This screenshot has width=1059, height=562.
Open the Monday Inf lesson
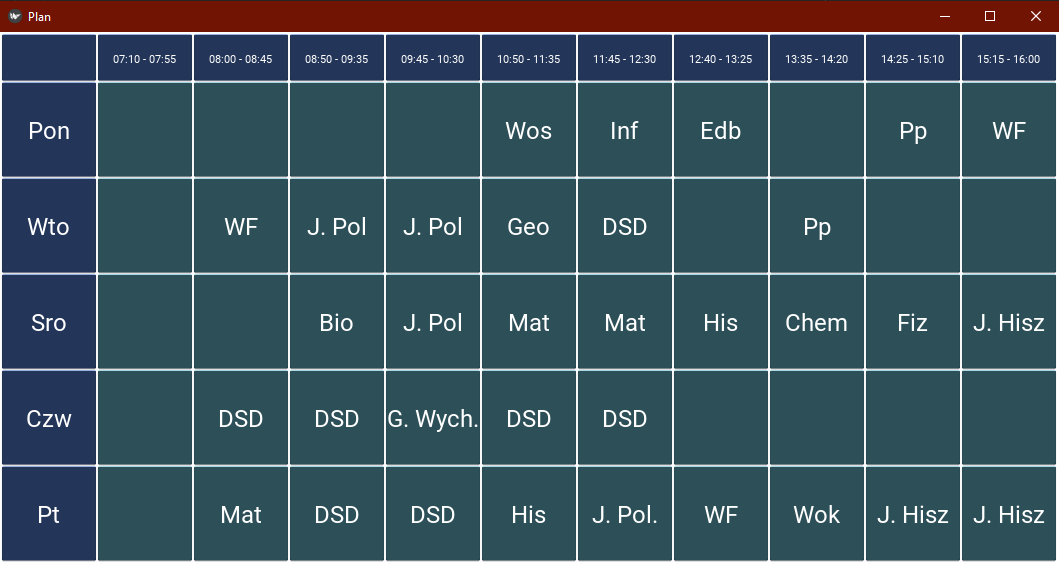coord(625,130)
